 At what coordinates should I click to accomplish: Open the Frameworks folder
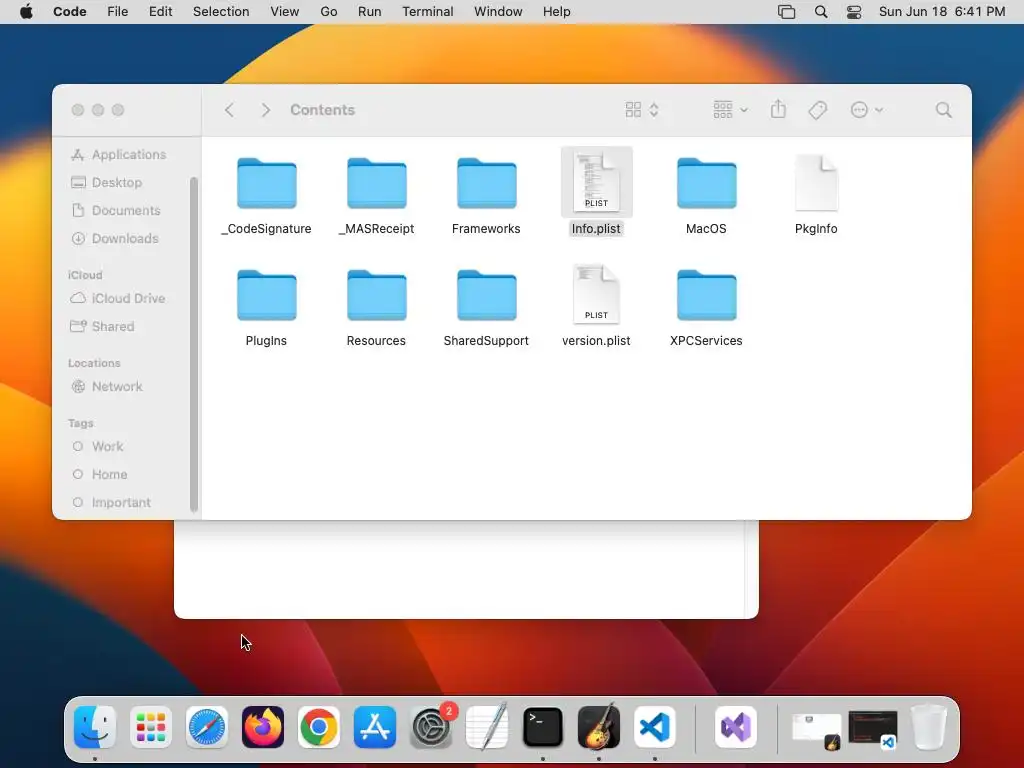(x=487, y=184)
